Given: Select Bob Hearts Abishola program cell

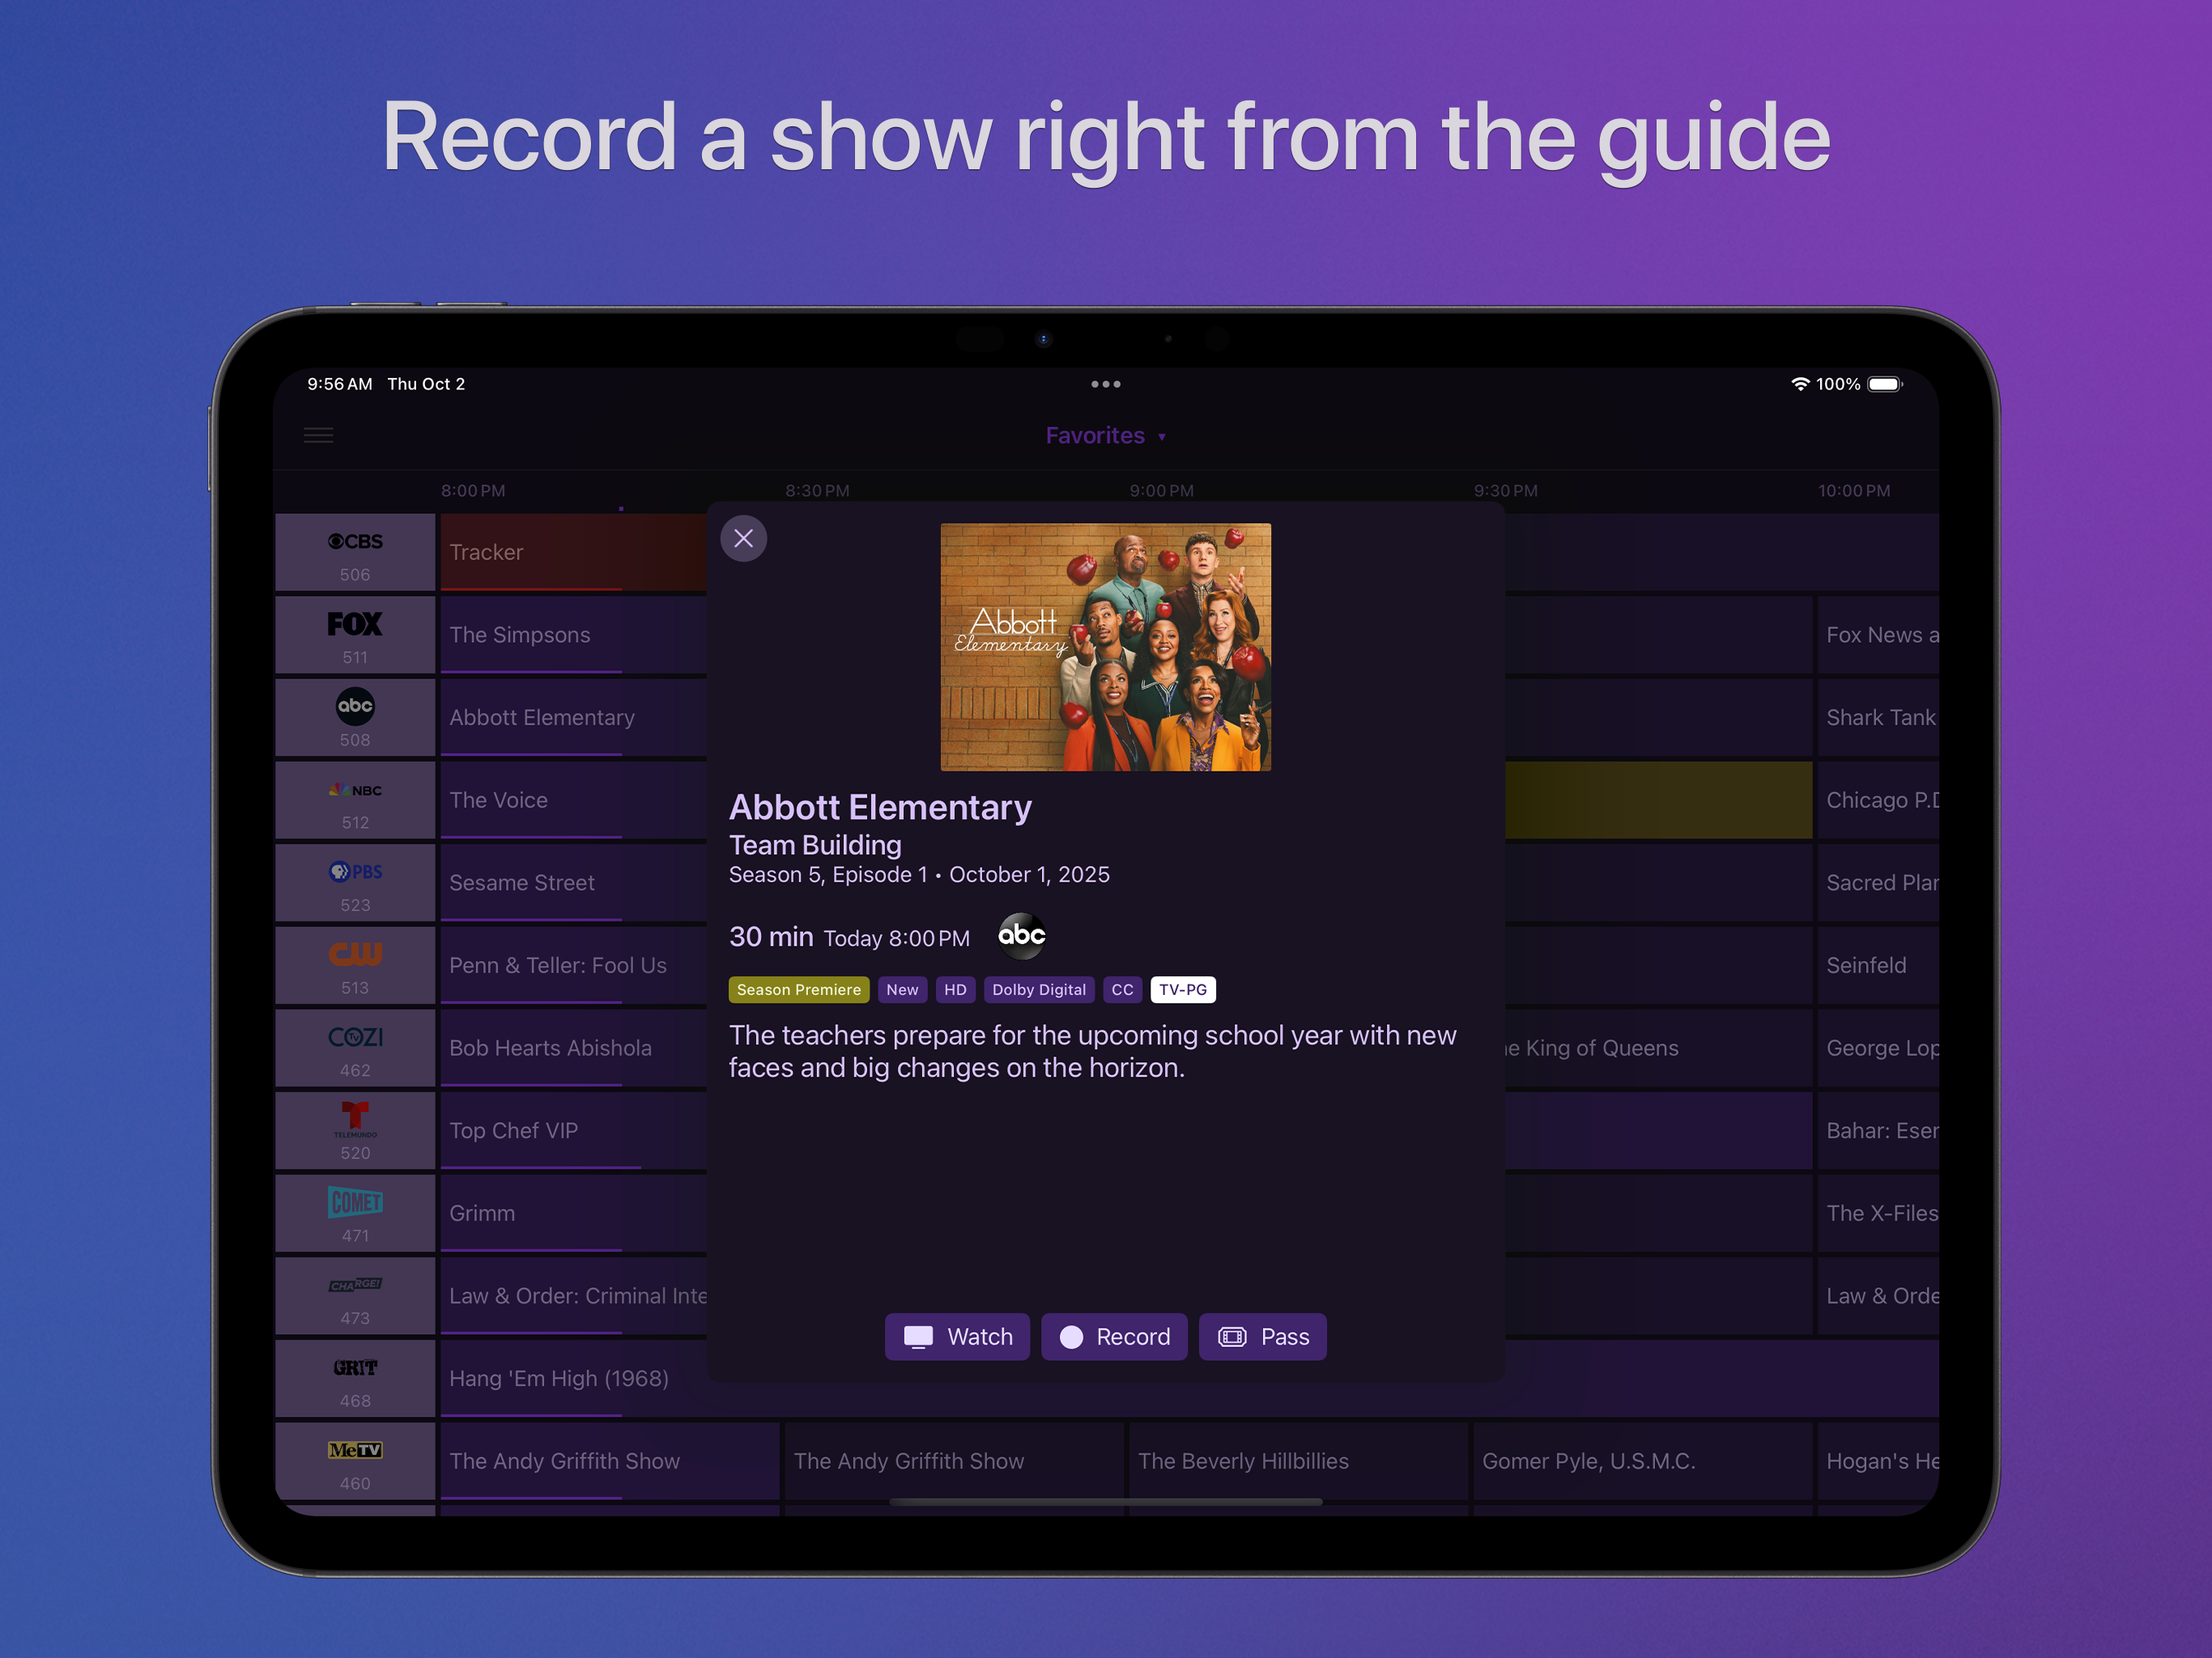Looking at the screenshot, I should point(573,1049).
